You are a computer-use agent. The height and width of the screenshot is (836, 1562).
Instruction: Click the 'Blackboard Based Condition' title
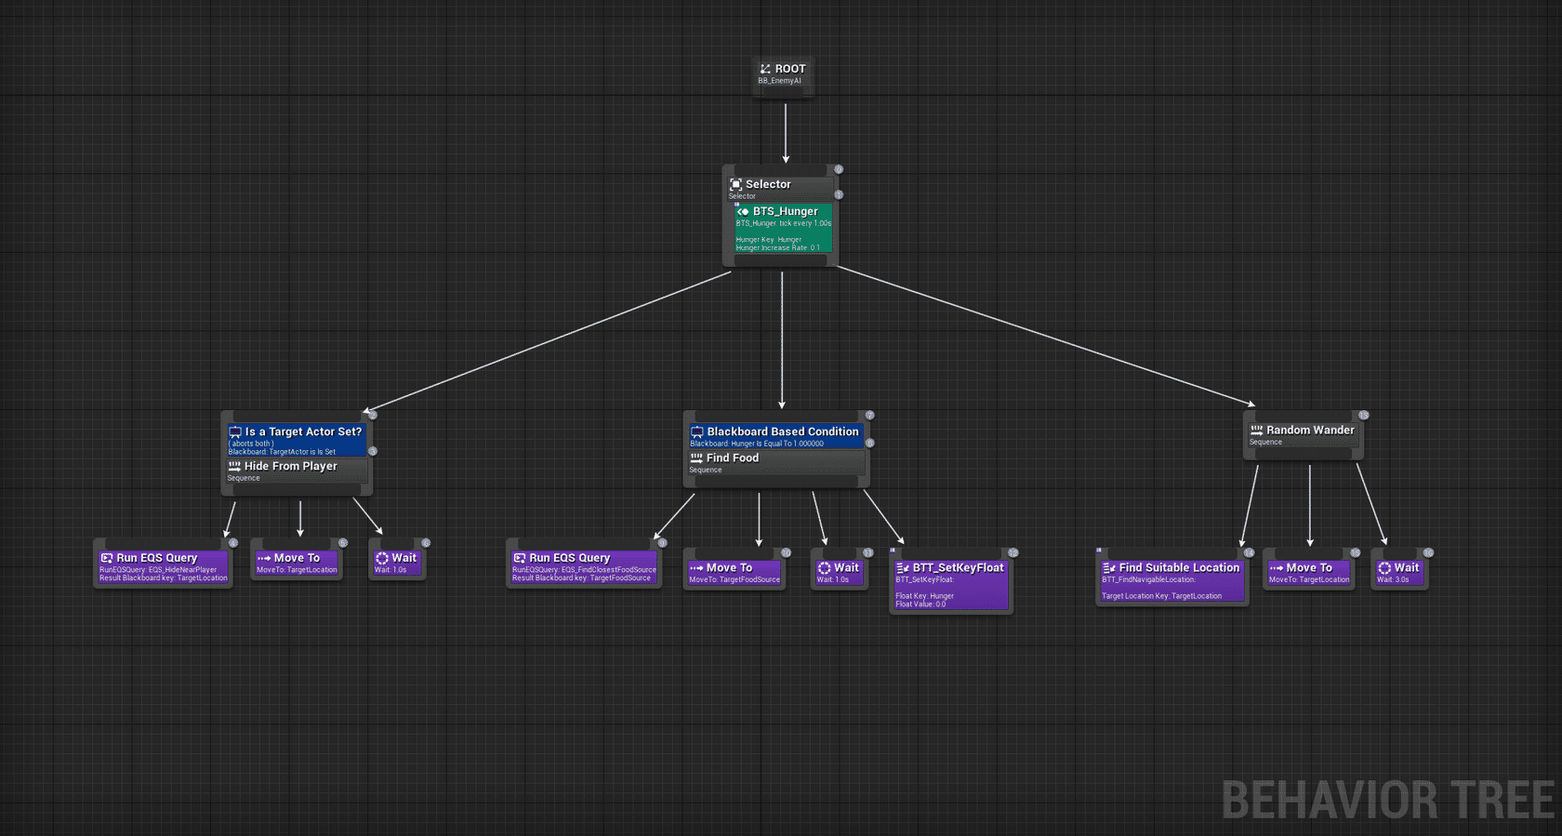click(x=783, y=432)
